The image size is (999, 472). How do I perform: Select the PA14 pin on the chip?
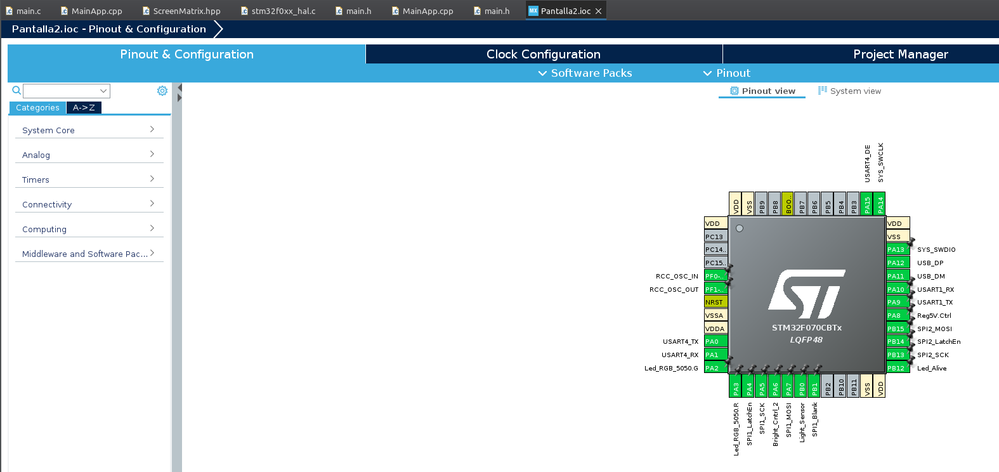coord(880,203)
